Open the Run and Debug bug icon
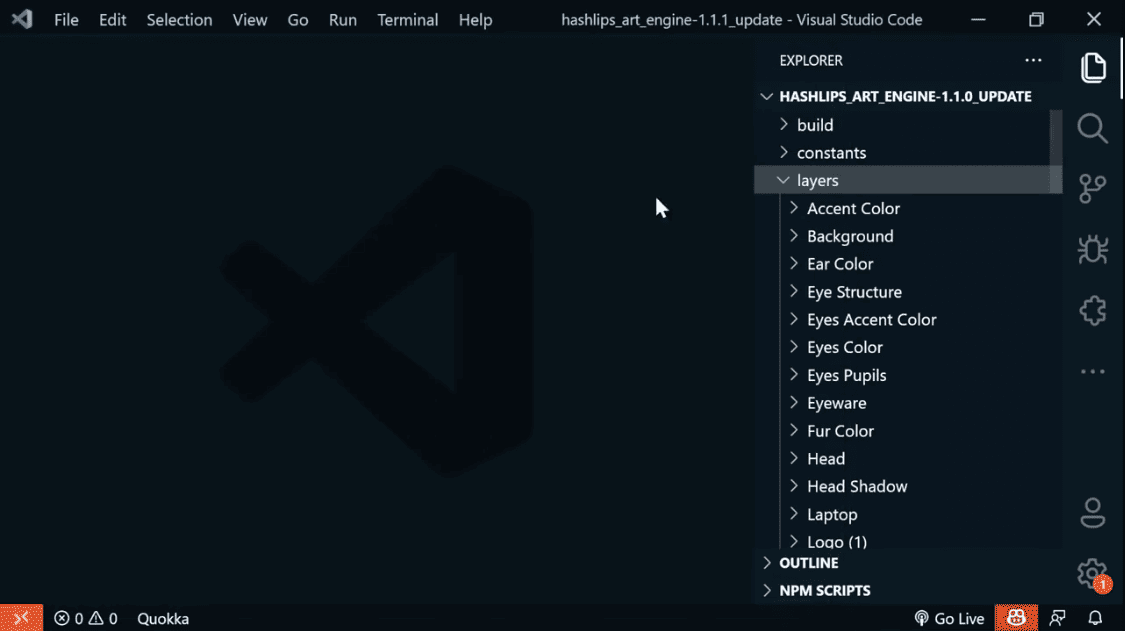Image resolution: width=1125 pixels, height=631 pixels. (1093, 250)
